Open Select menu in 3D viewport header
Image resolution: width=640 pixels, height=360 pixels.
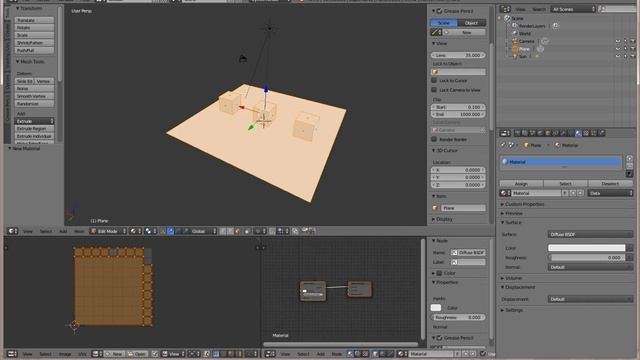pyautogui.click(x=46, y=231)
